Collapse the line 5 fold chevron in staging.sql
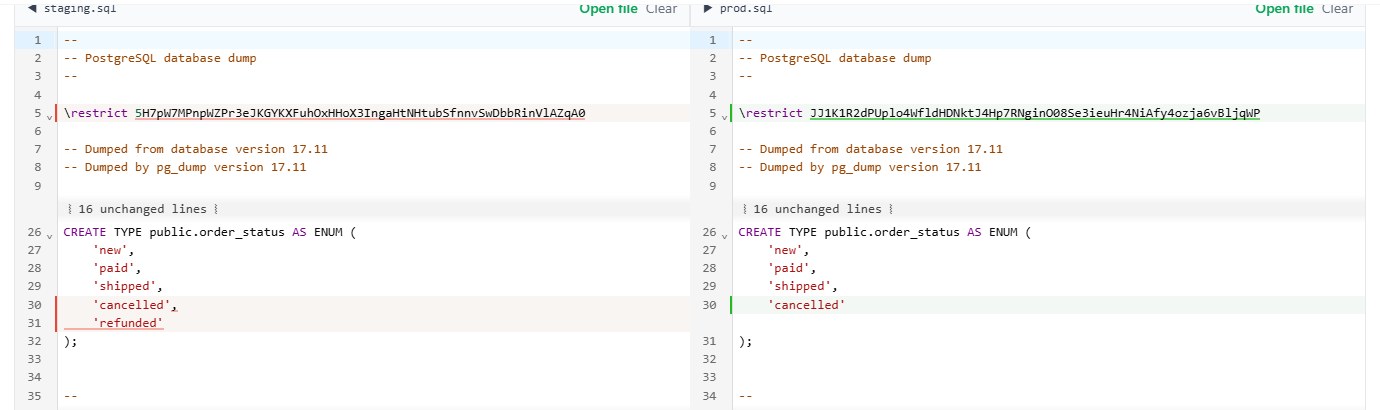This screenshot has width=1380, height=410. (48, 116)
